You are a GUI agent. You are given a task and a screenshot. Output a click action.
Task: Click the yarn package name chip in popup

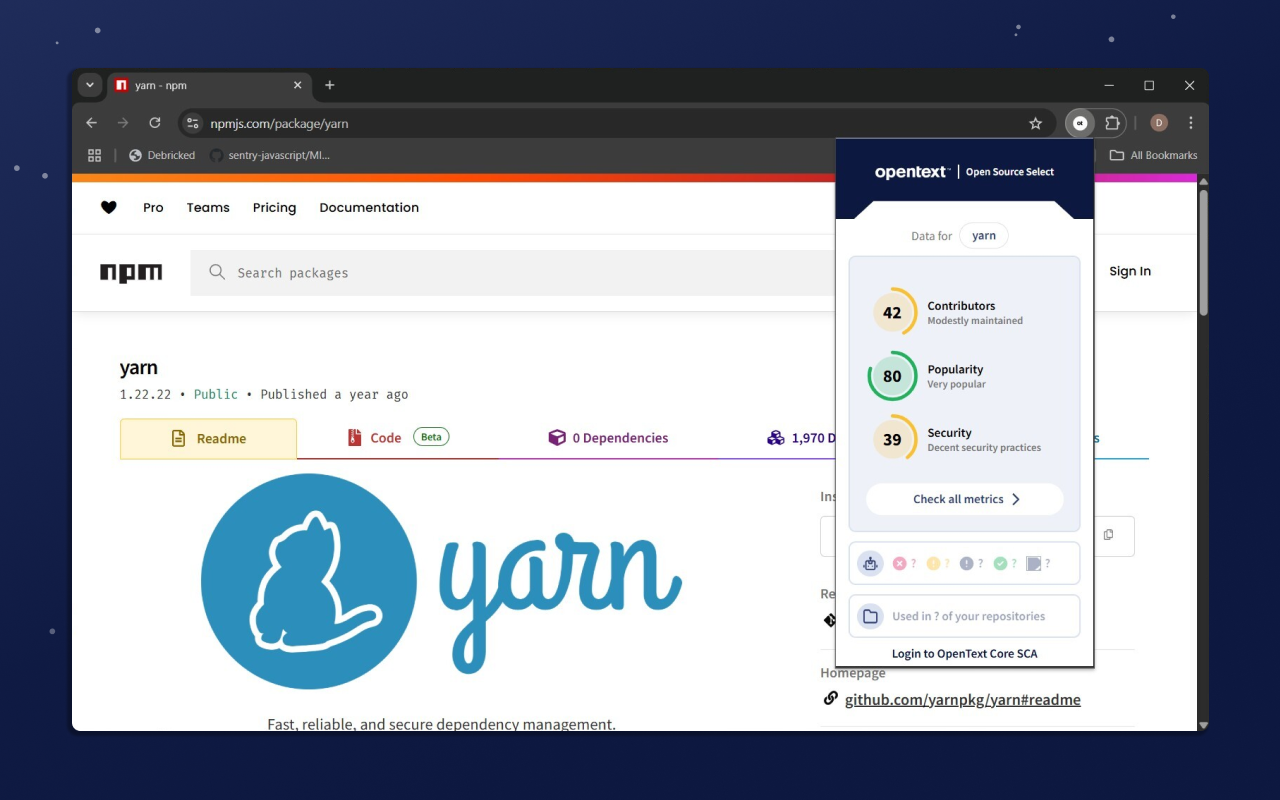984,236
